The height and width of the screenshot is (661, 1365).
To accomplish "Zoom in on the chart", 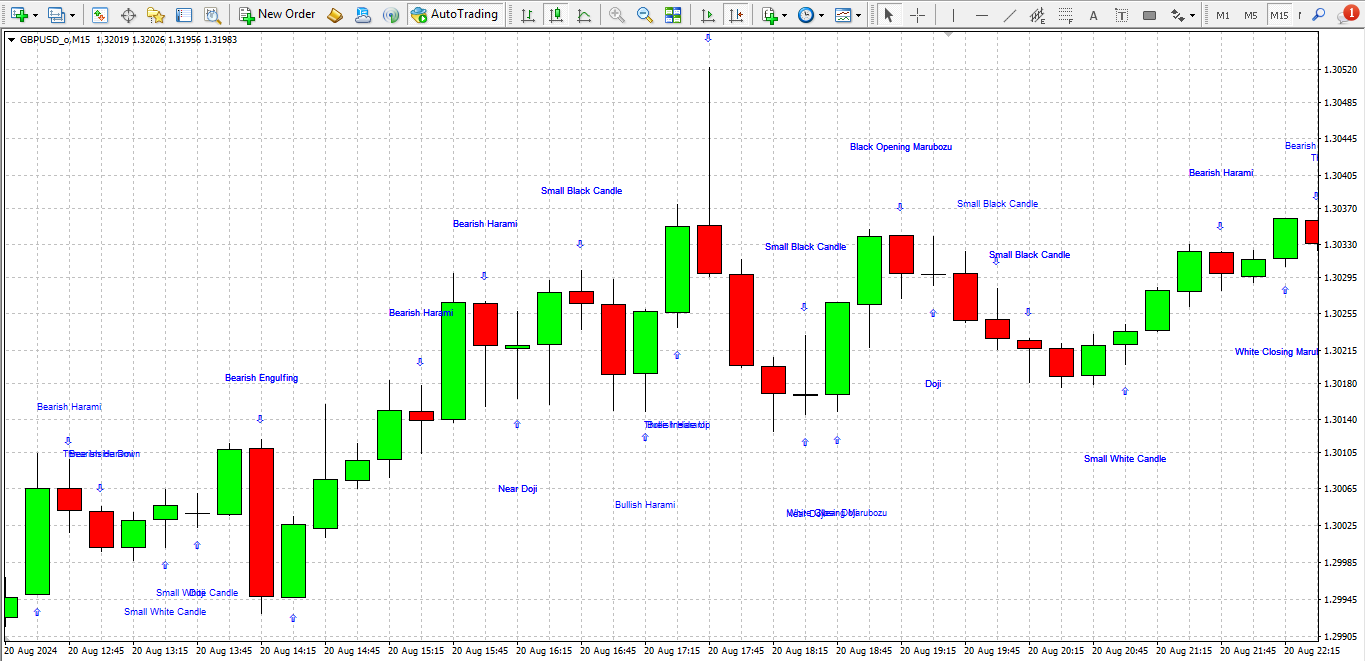I will [617, 15].
